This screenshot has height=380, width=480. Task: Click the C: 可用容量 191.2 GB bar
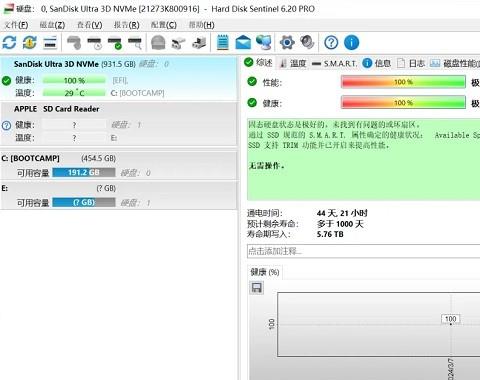pyautogui.click(x=84, y=172)
